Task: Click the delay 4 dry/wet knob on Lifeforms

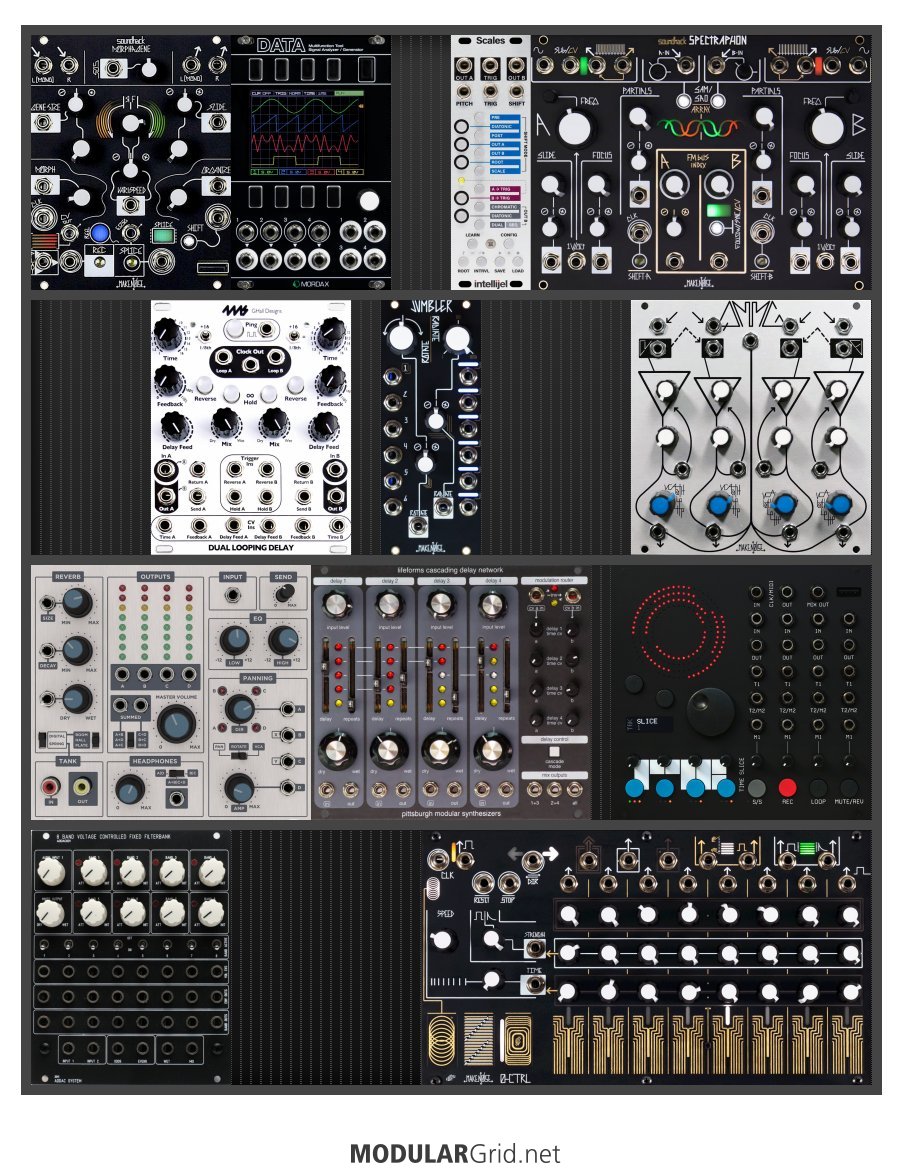Action: point(492,749)
